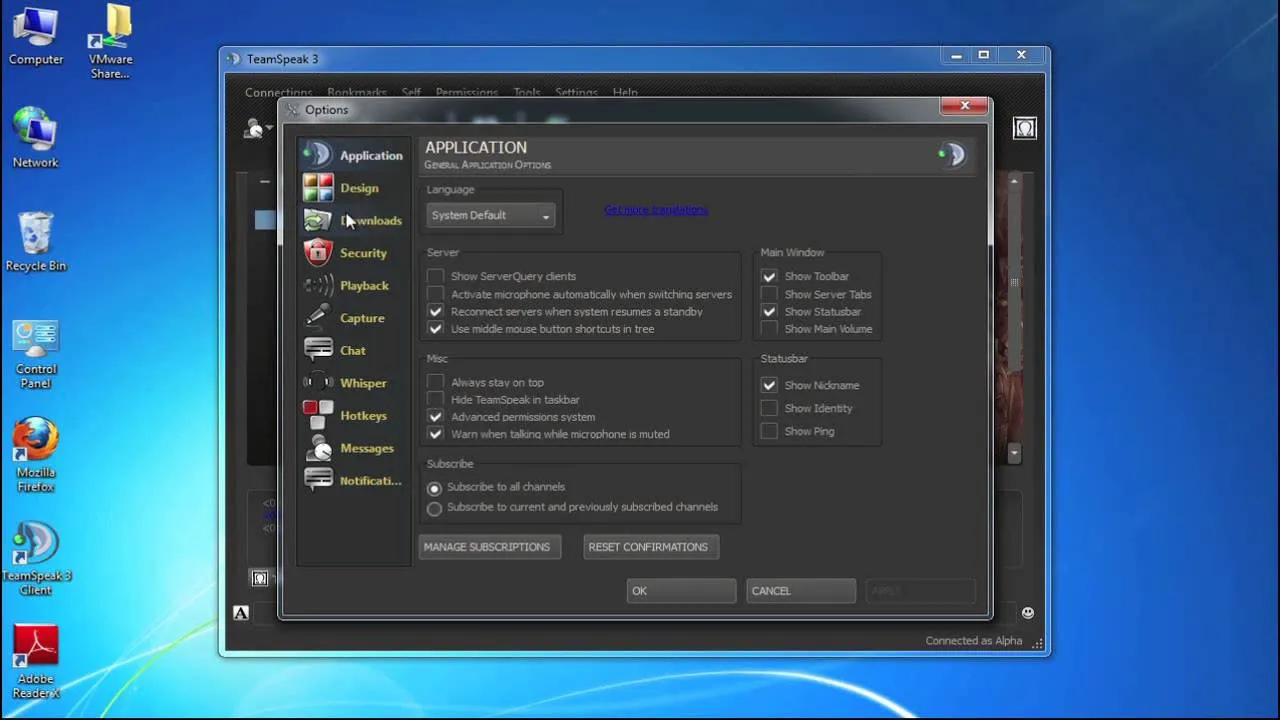Image resolution: width=1280 pixels, height=720 pixels.
Task: Click the small avatar icon above the chat input
Action: [x=260, y=578]
